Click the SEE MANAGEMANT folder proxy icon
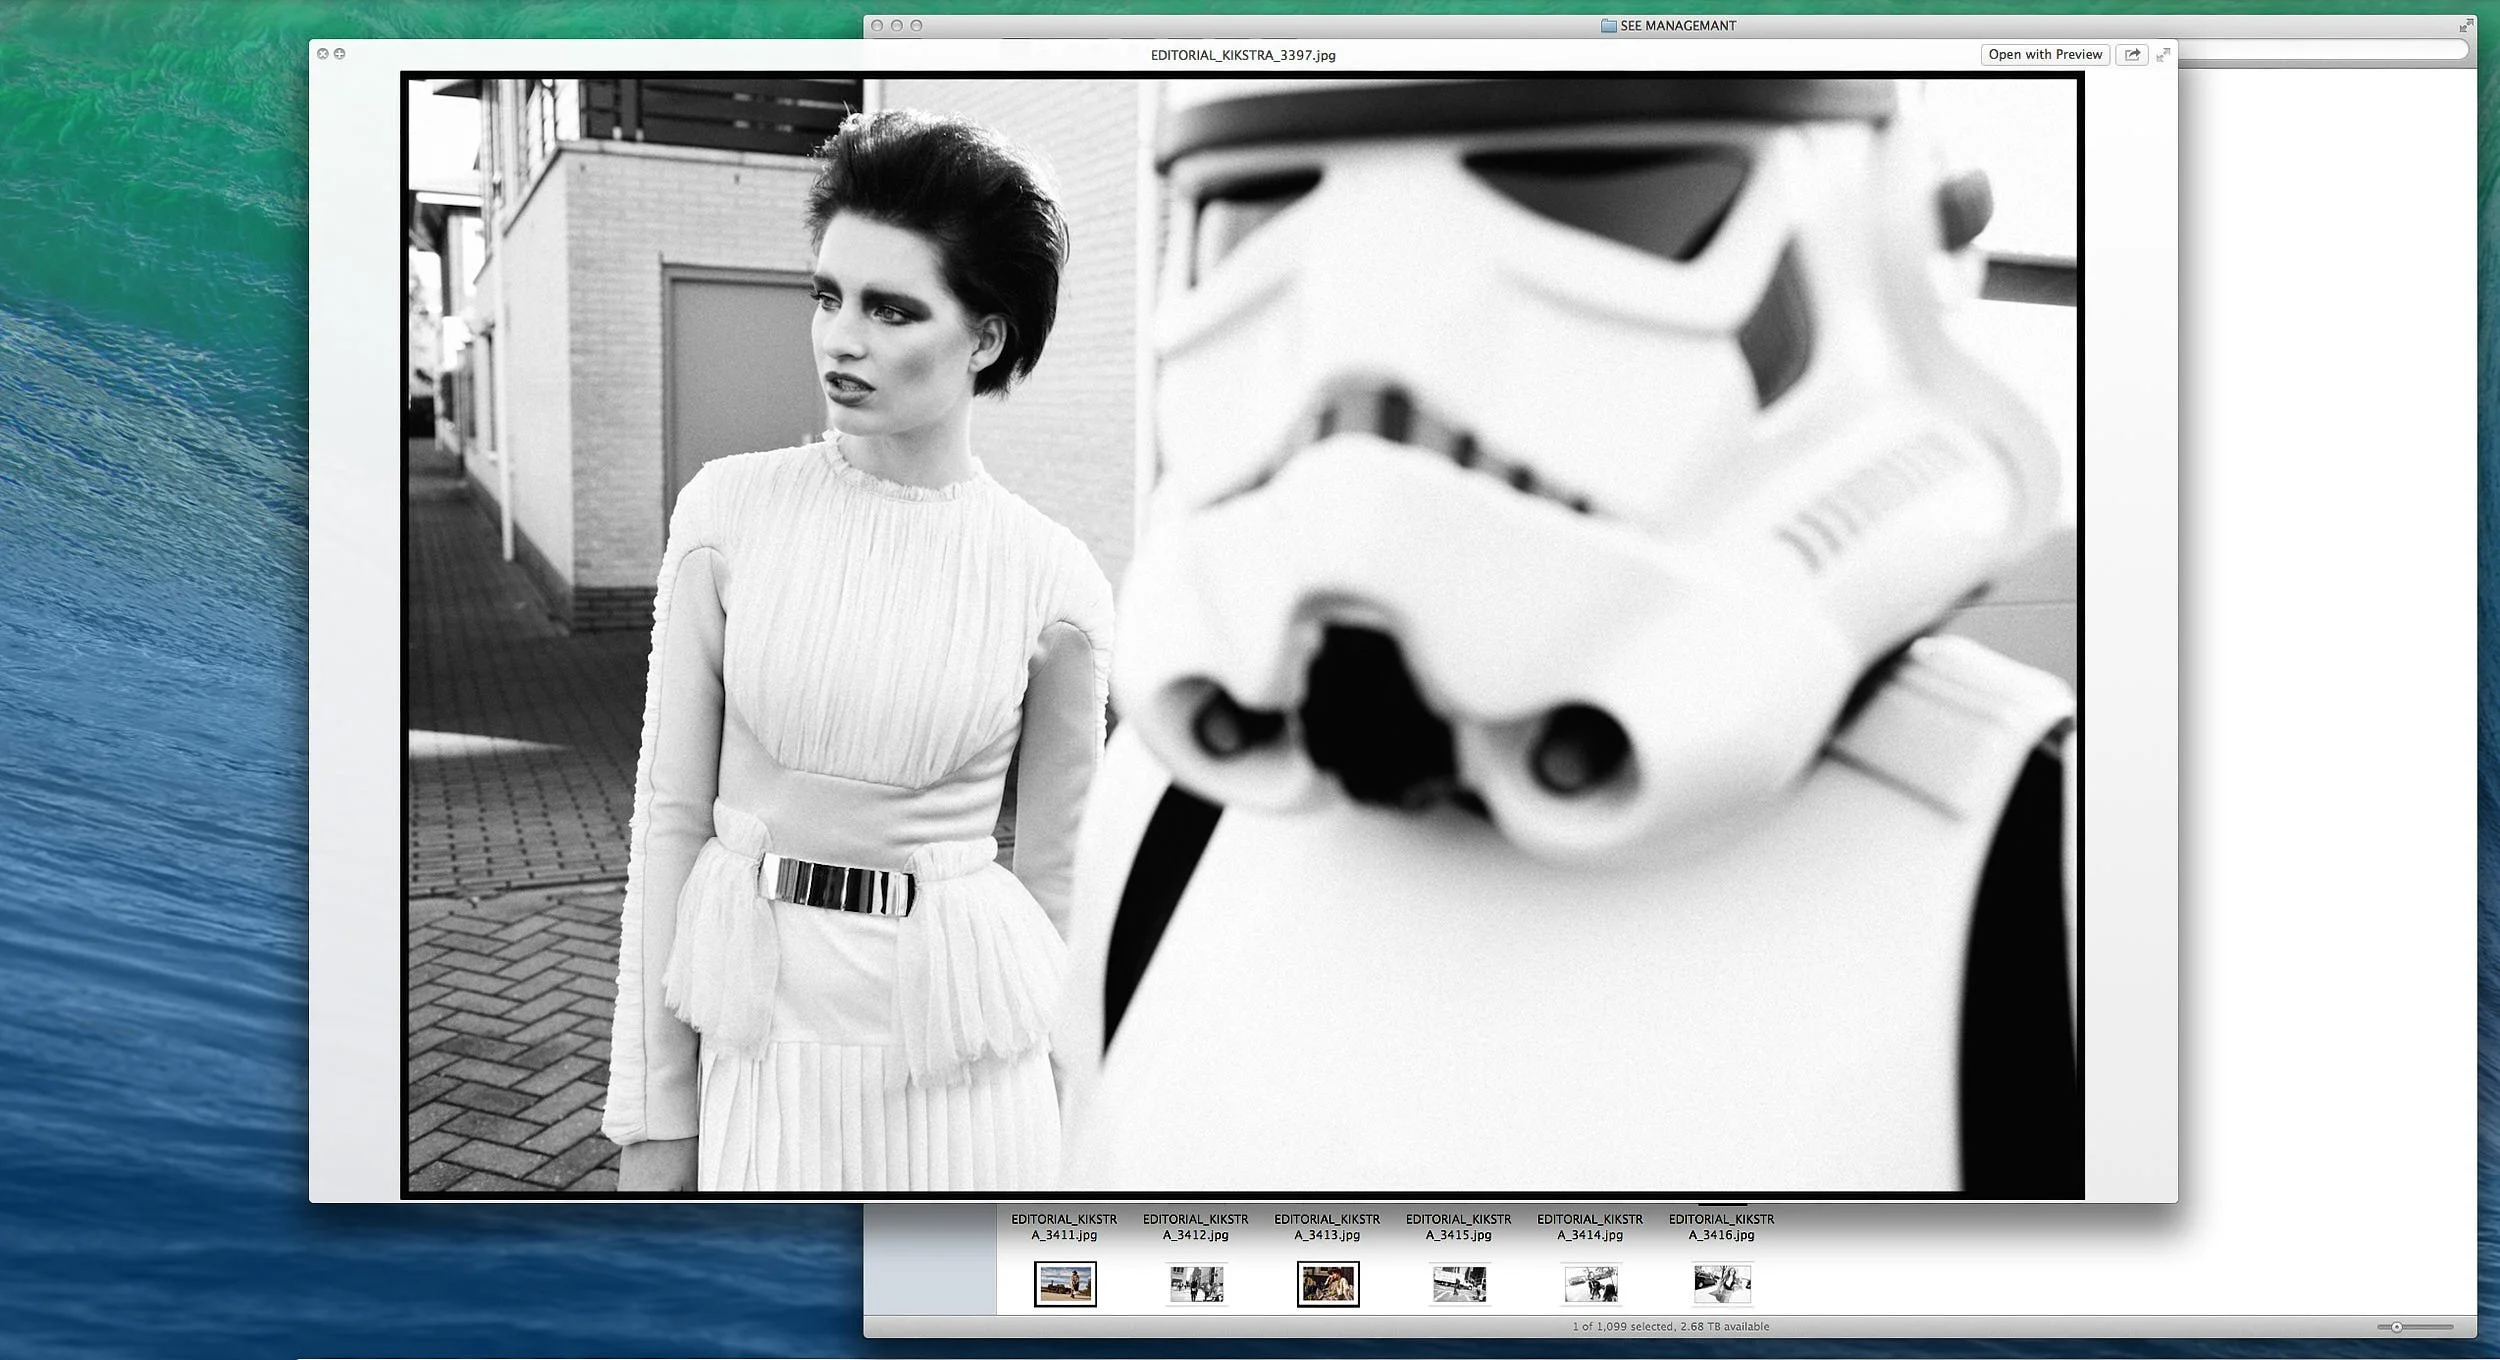 (1608, 26)
